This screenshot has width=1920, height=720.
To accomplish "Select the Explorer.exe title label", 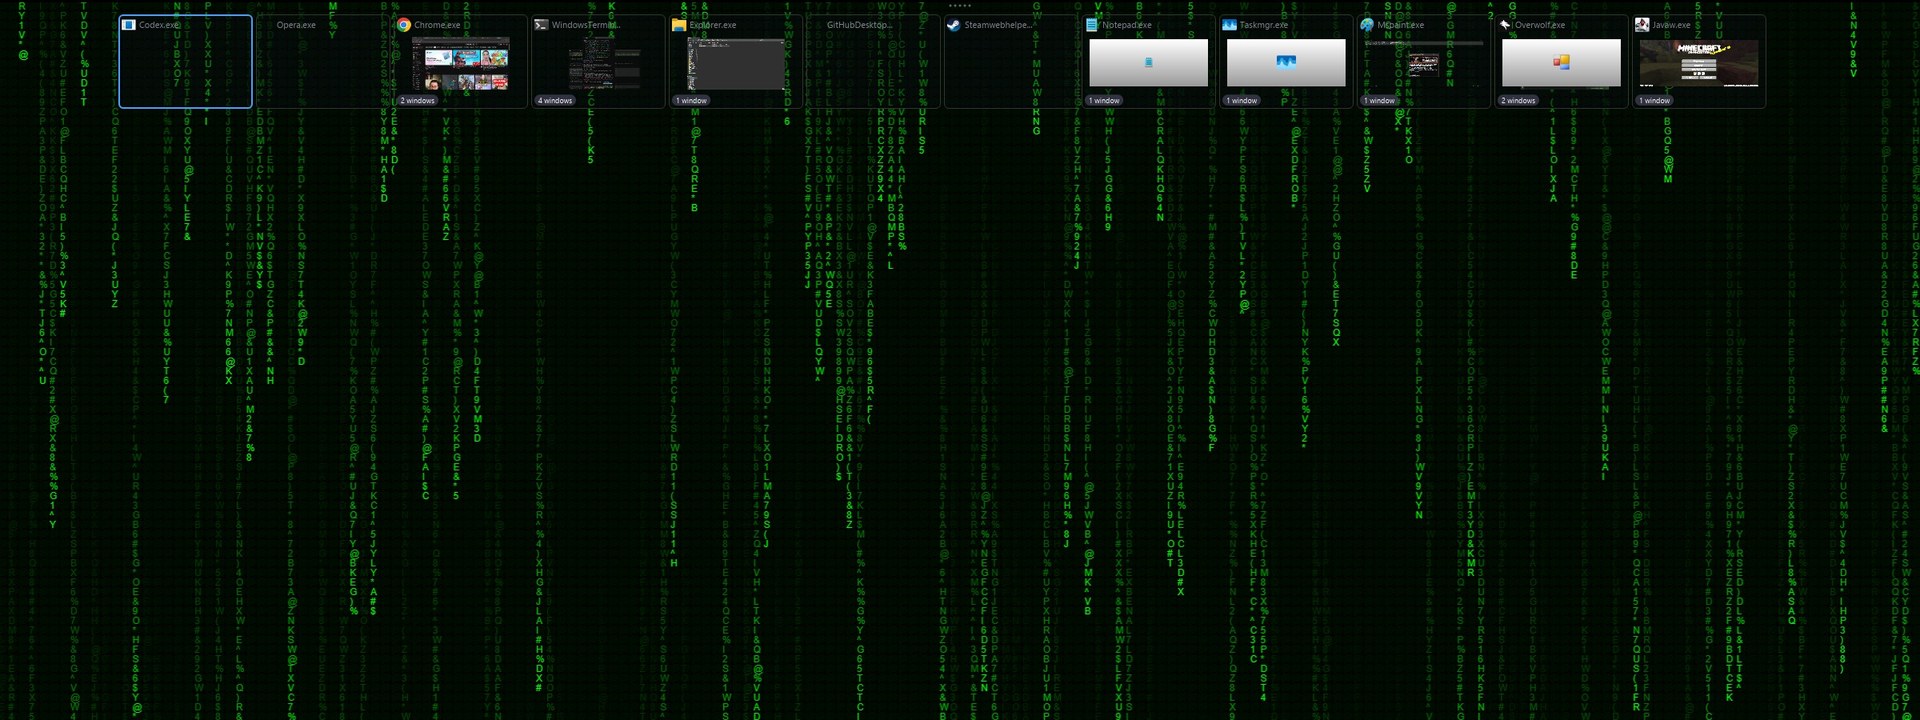I will click(713, 25).
